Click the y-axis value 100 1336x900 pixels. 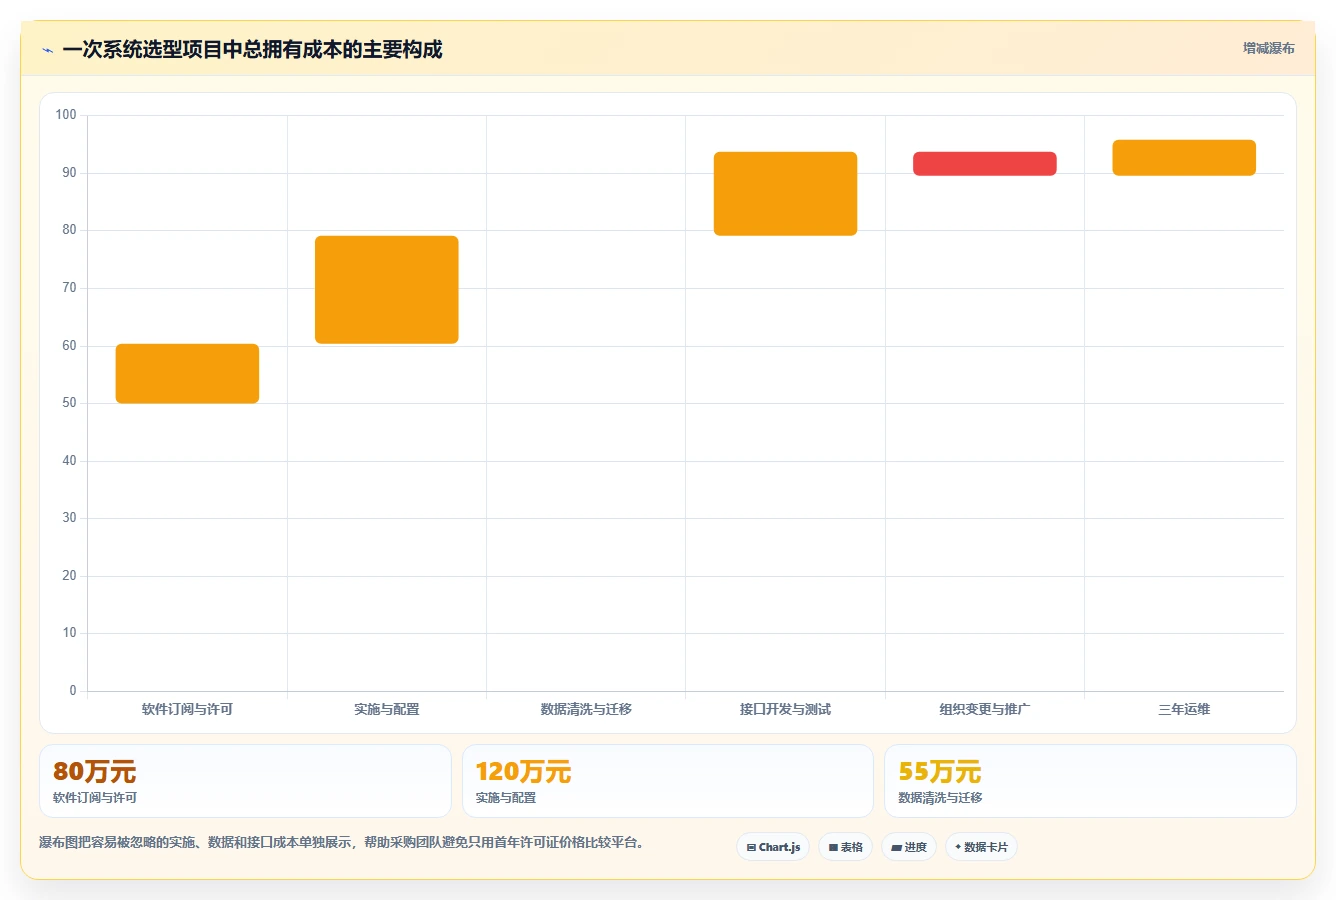pos(66,115)
